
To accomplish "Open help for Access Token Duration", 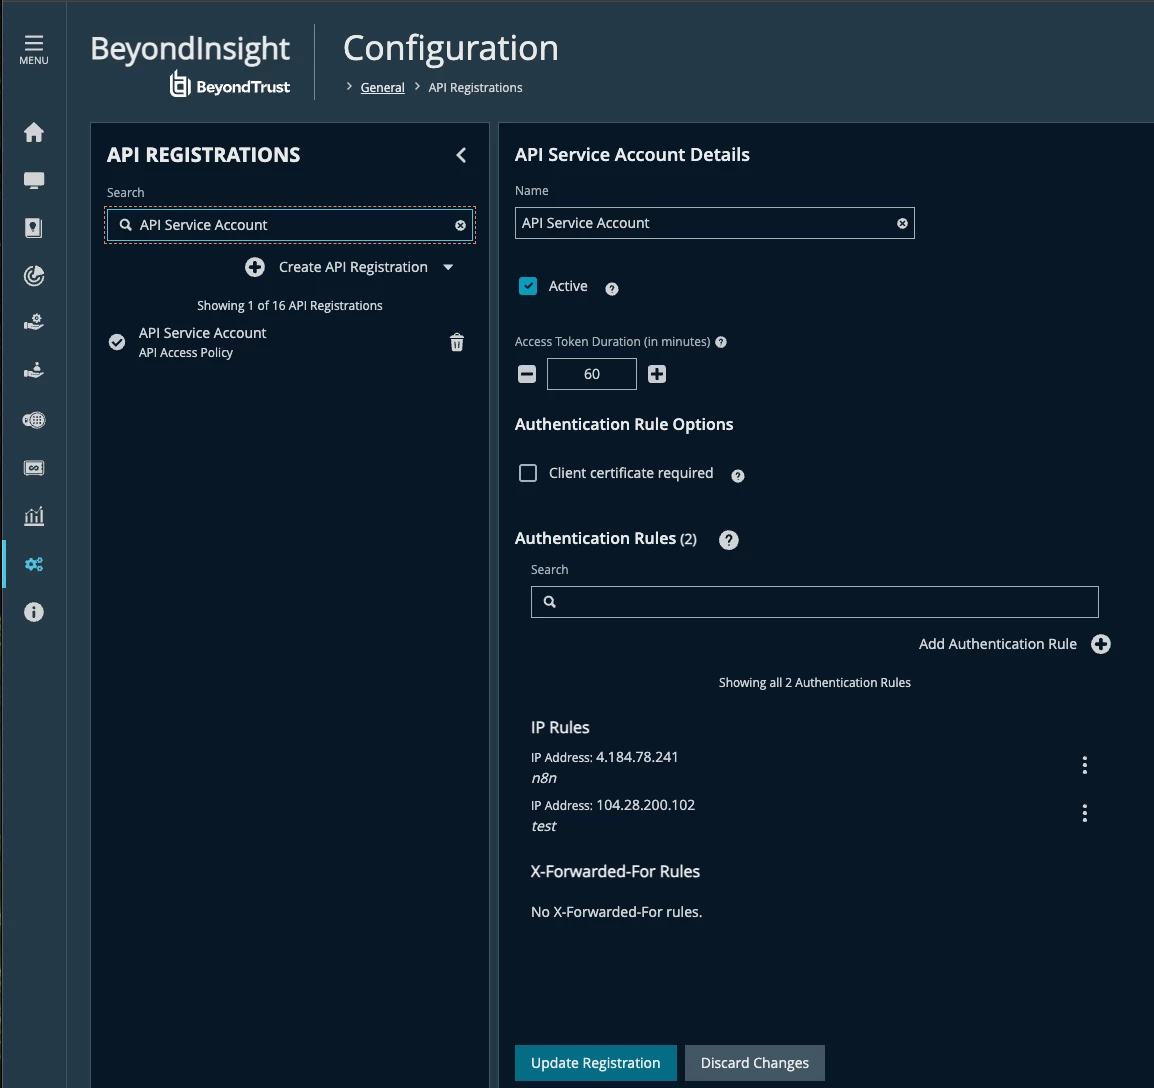I will click(x=721, y=342).
